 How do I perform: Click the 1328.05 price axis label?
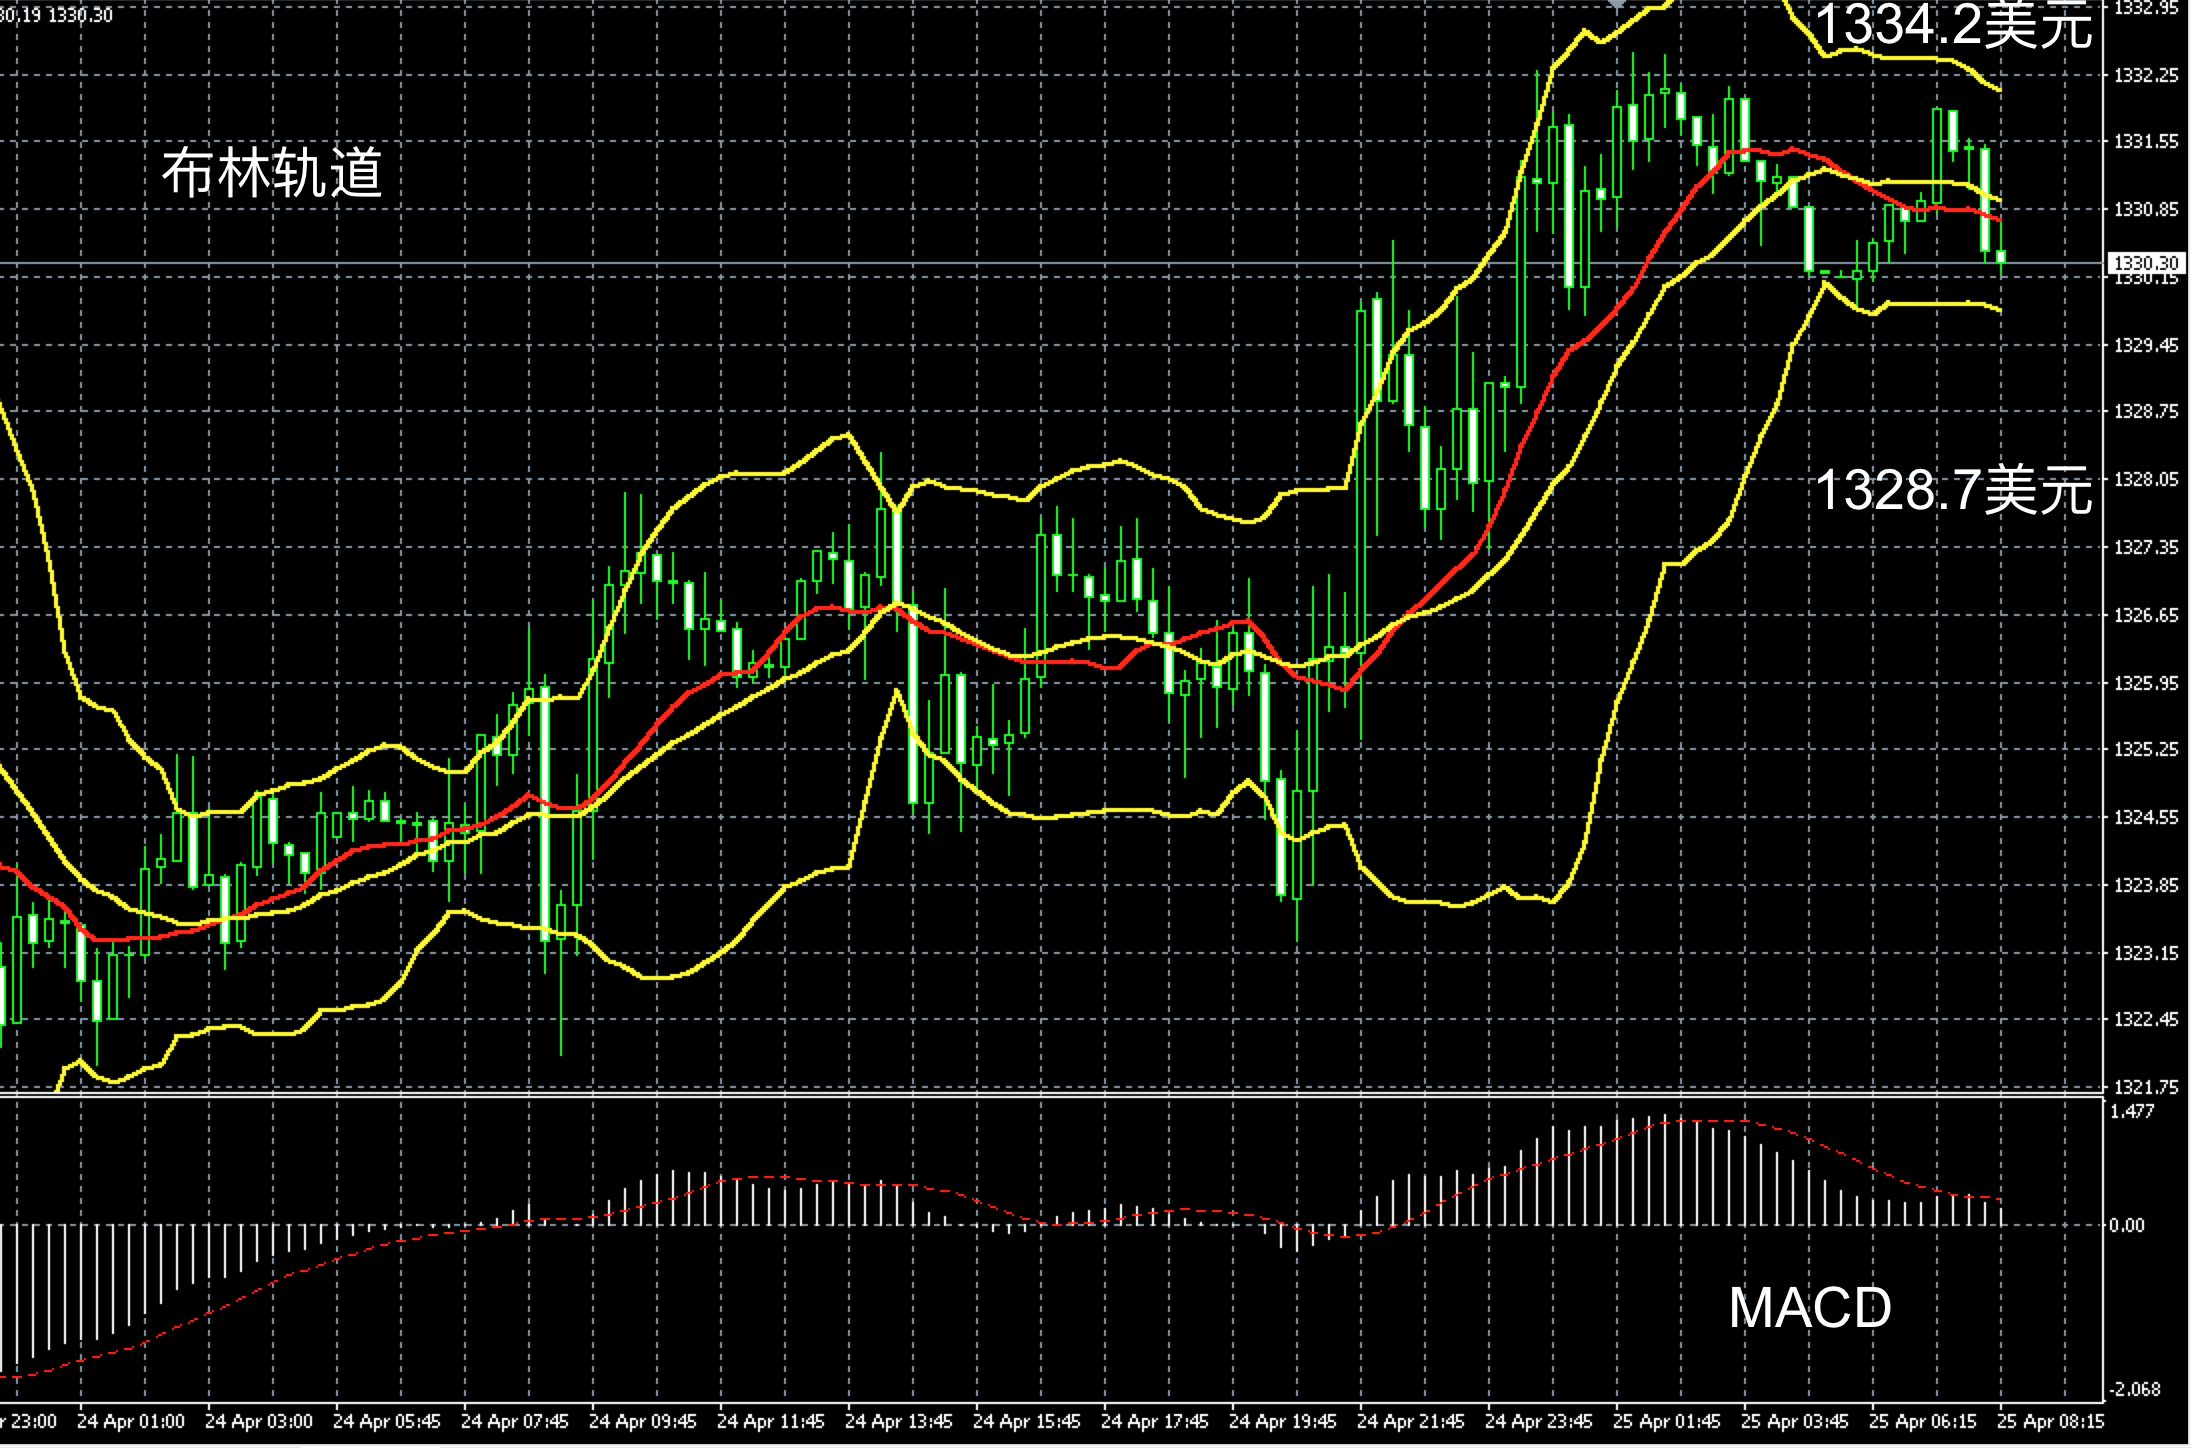tap(2146, 480)
